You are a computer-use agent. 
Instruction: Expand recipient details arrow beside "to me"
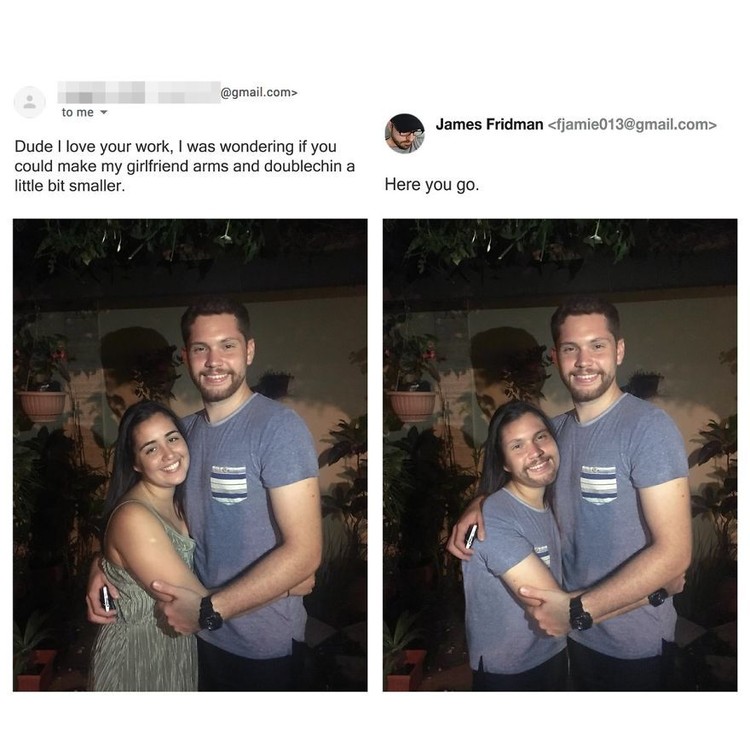(x=103, y=113)
